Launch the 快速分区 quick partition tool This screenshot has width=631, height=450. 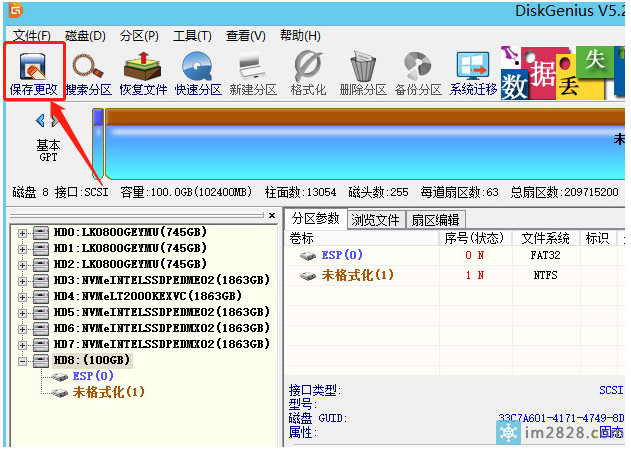(x=197, y=72)
